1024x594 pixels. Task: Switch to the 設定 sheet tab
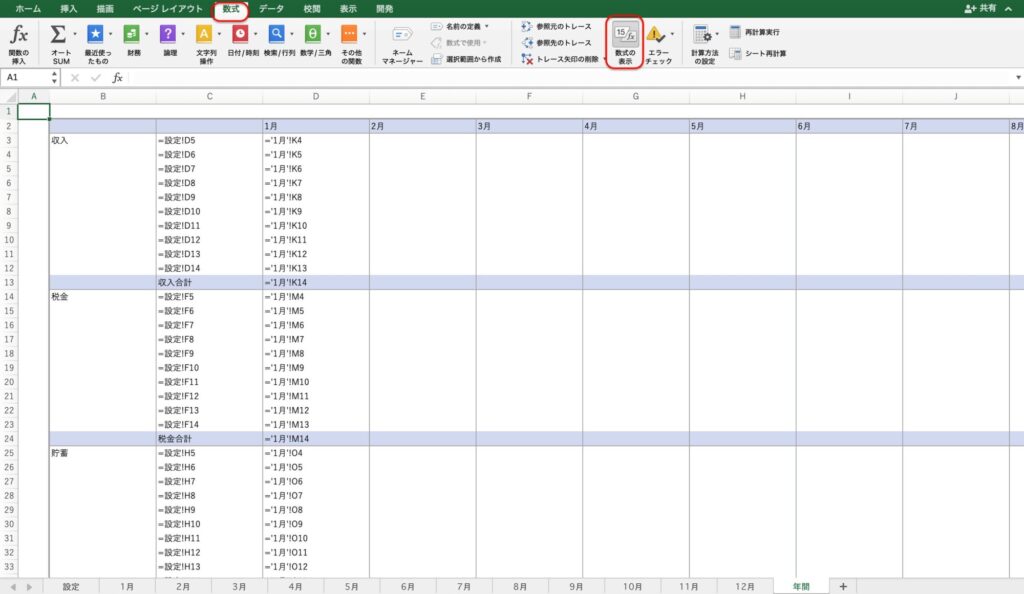click(71, 586)
